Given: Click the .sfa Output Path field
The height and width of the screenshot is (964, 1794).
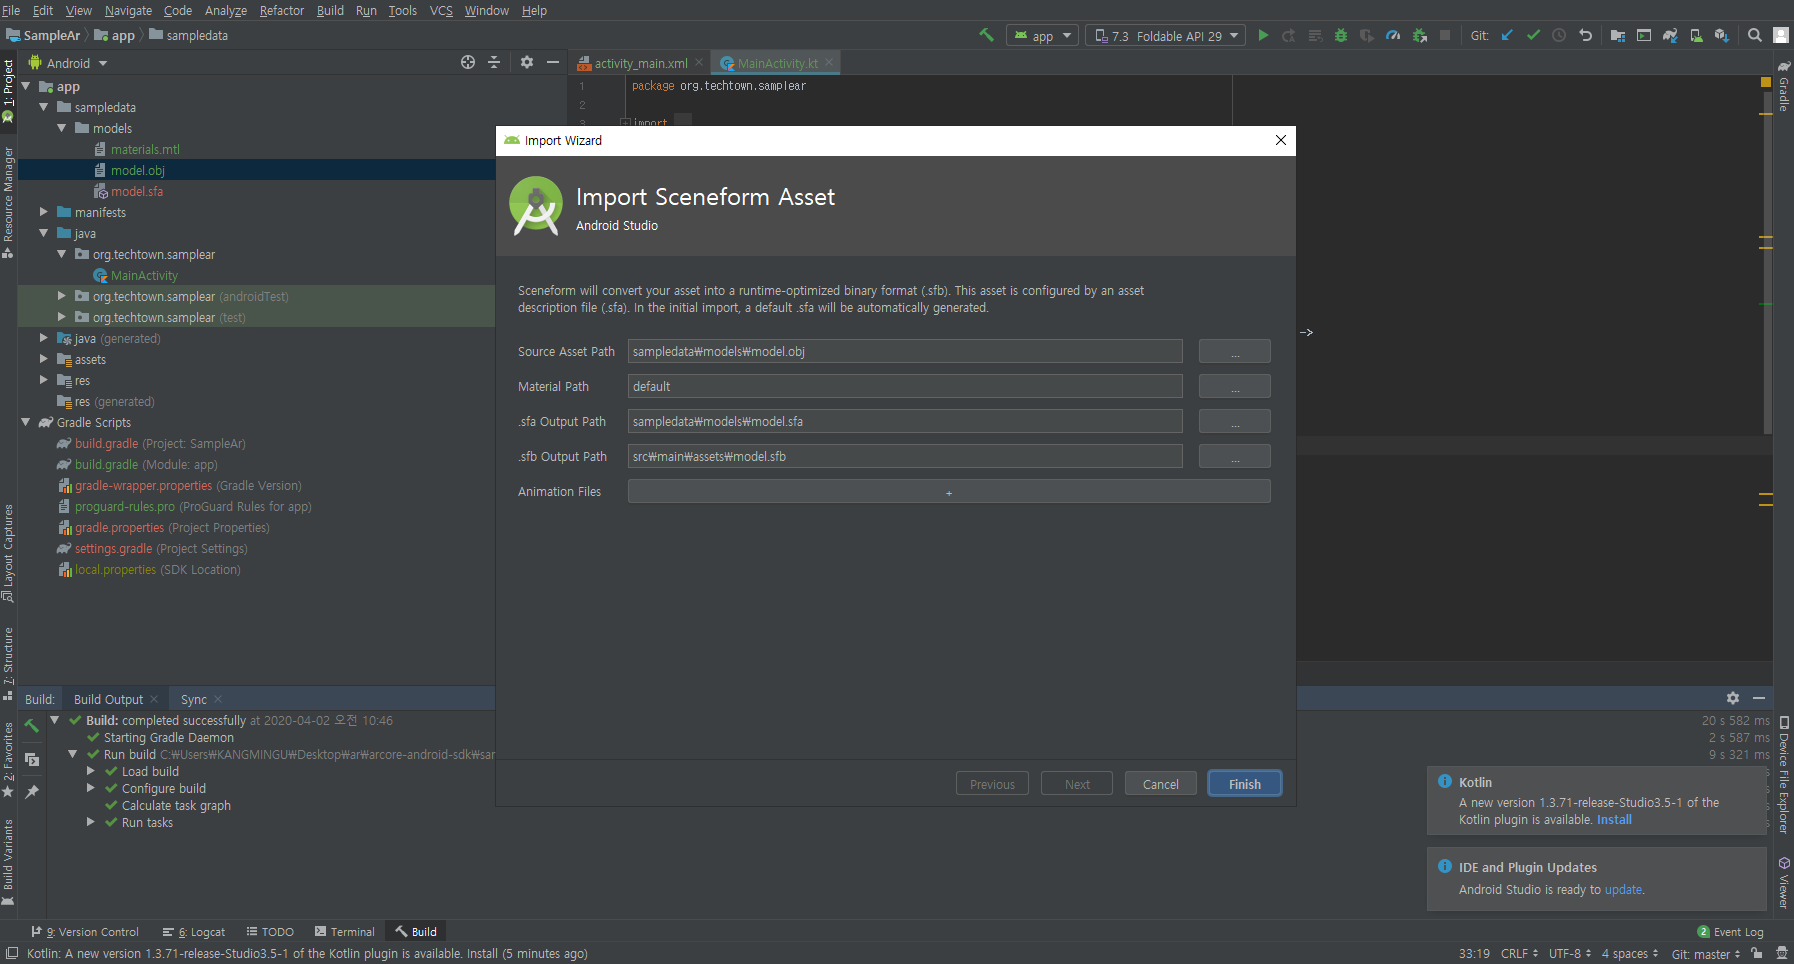Looking at the screenshot, I should (x=905, y=422).
